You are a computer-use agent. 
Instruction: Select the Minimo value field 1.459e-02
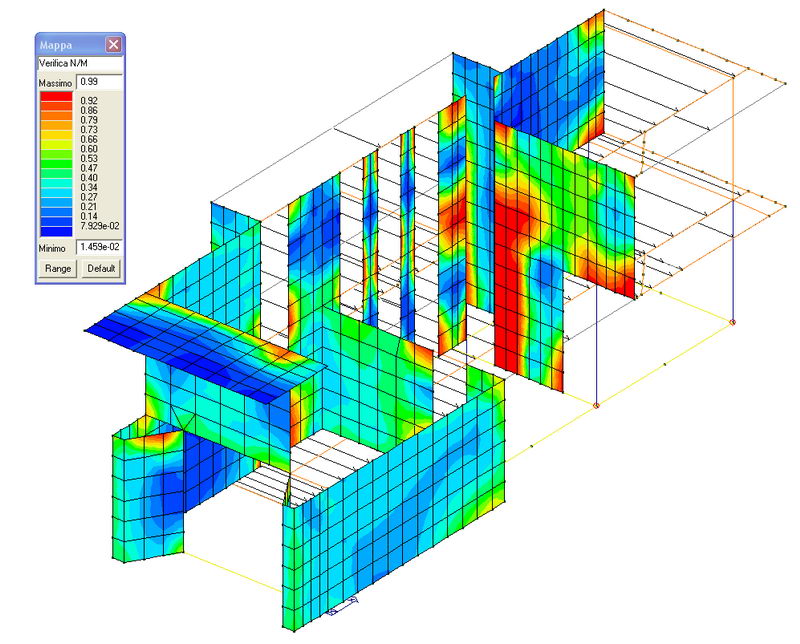point(99,247)
